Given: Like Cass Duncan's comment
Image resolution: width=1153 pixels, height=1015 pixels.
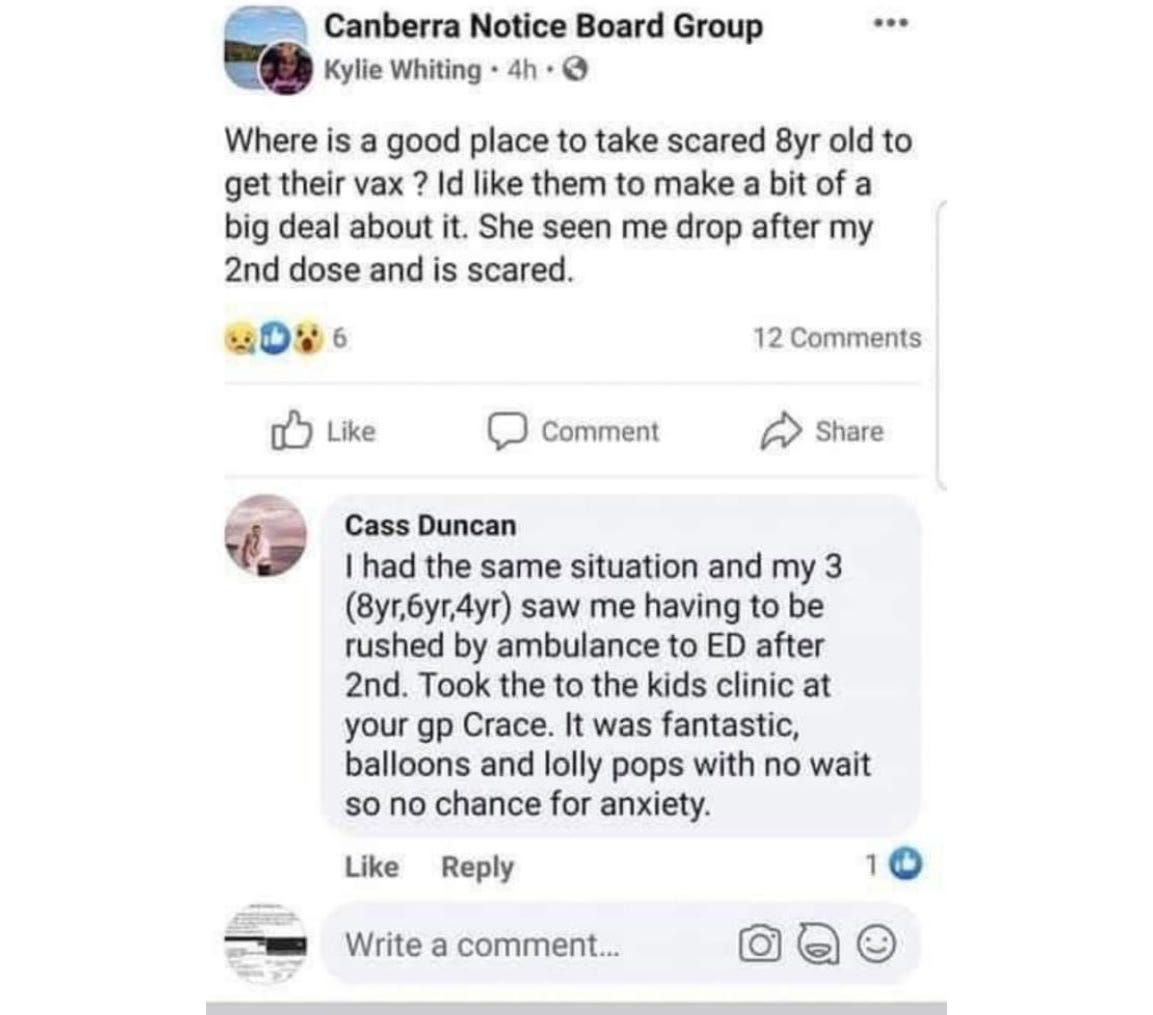Looking at the screenshot, I should (372, 866).
